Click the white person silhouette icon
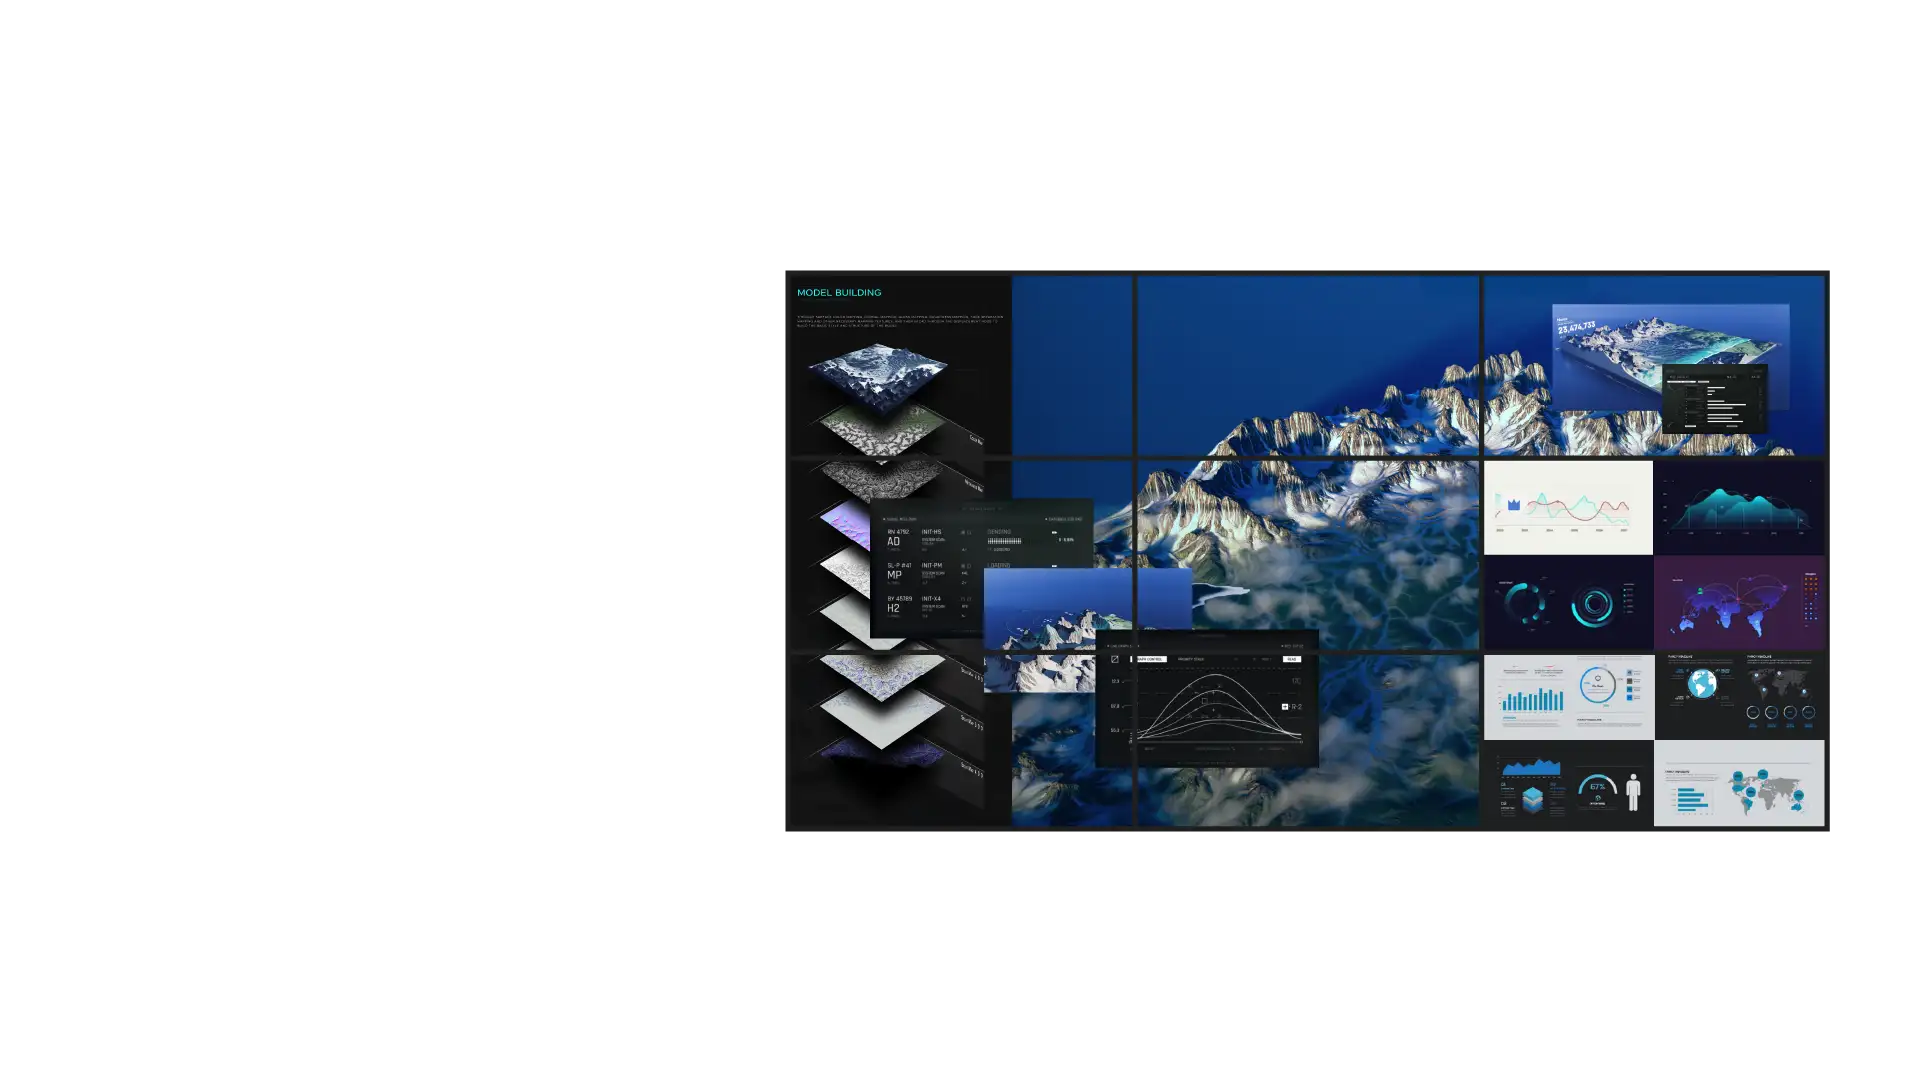The image size is (1921, 1080). point(1633,792)
